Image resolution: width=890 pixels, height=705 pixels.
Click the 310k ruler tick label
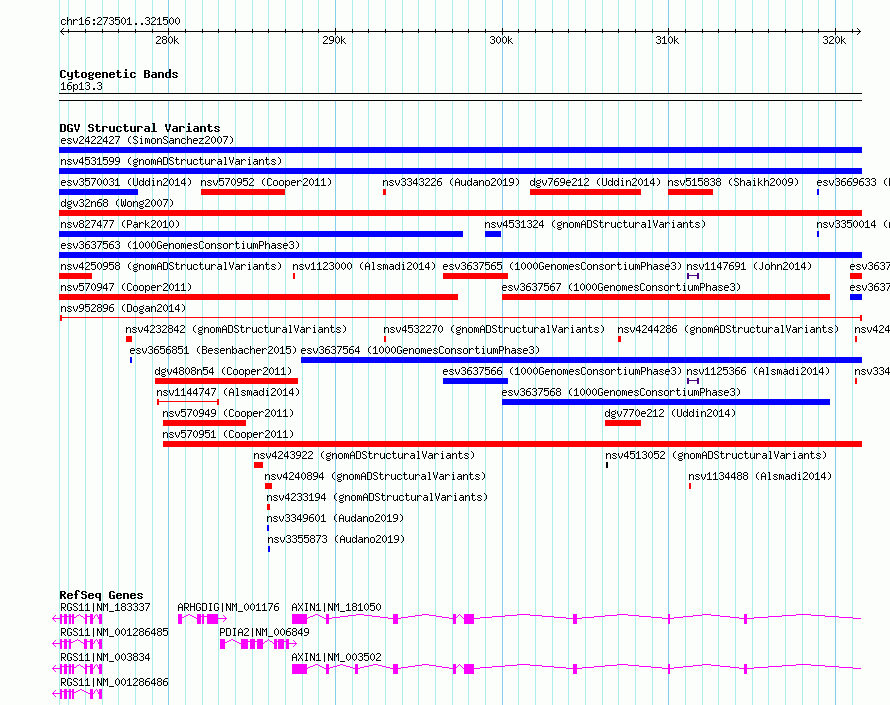[667, 40]
